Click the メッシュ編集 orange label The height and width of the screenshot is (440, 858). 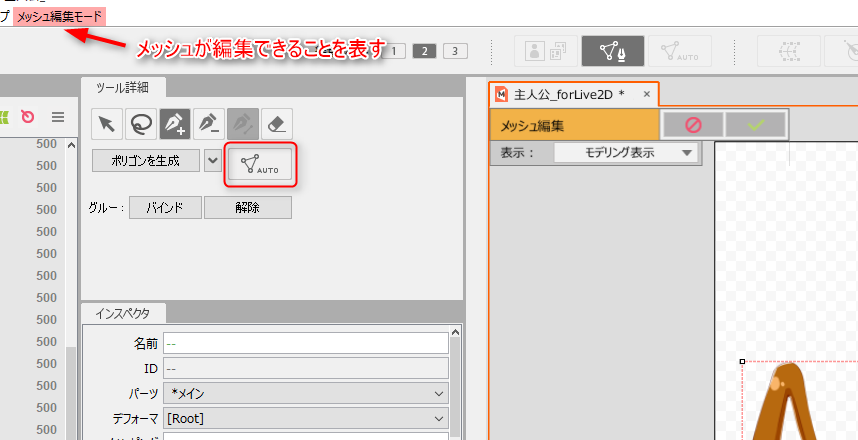point(574,125)
